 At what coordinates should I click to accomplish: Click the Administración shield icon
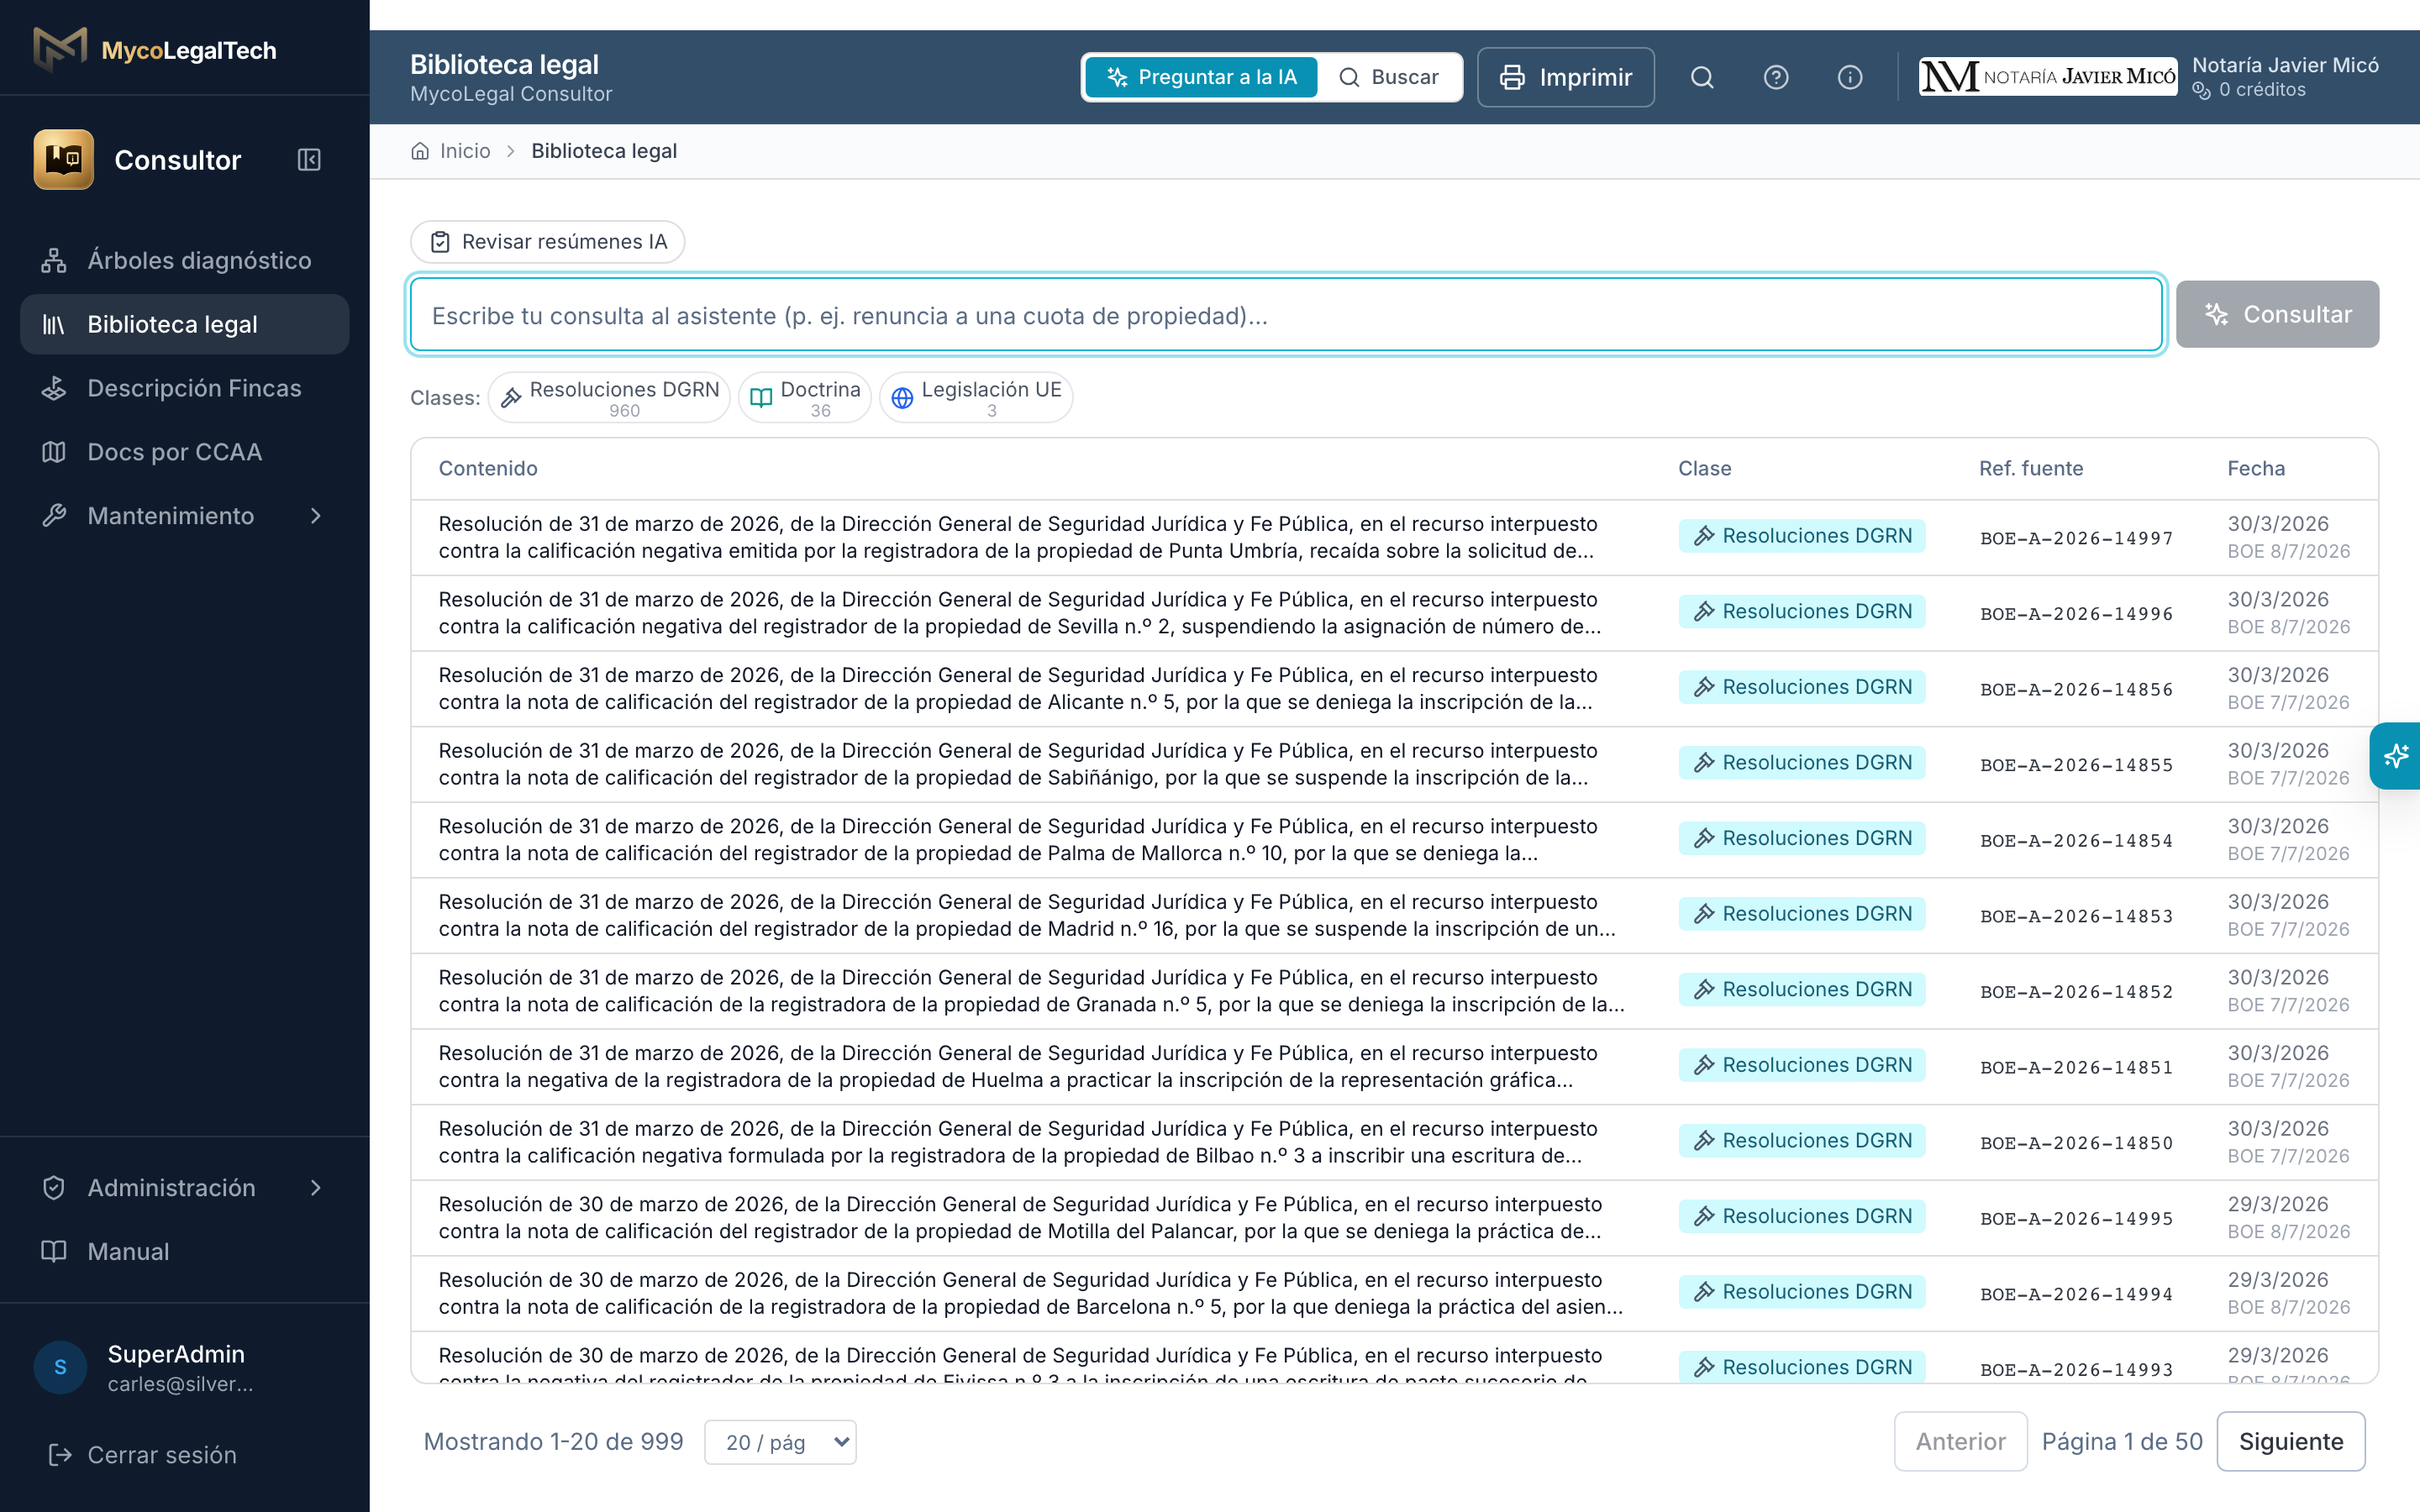coord(54,1188)
